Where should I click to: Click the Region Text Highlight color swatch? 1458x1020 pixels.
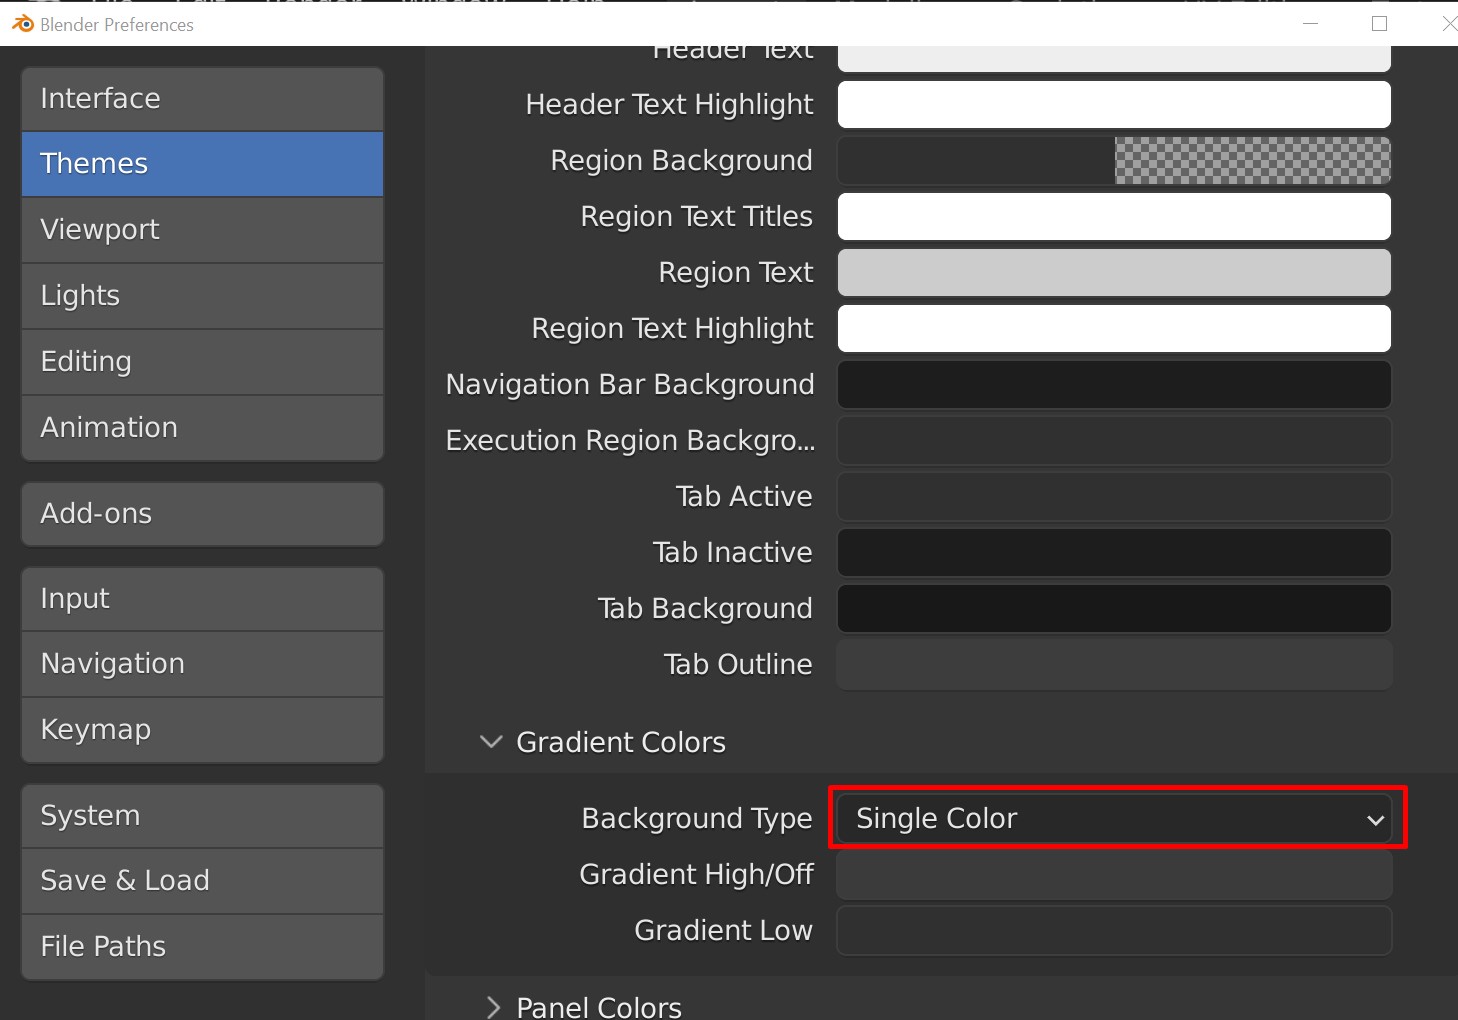pyautogui.click(x=1114, y=329)
